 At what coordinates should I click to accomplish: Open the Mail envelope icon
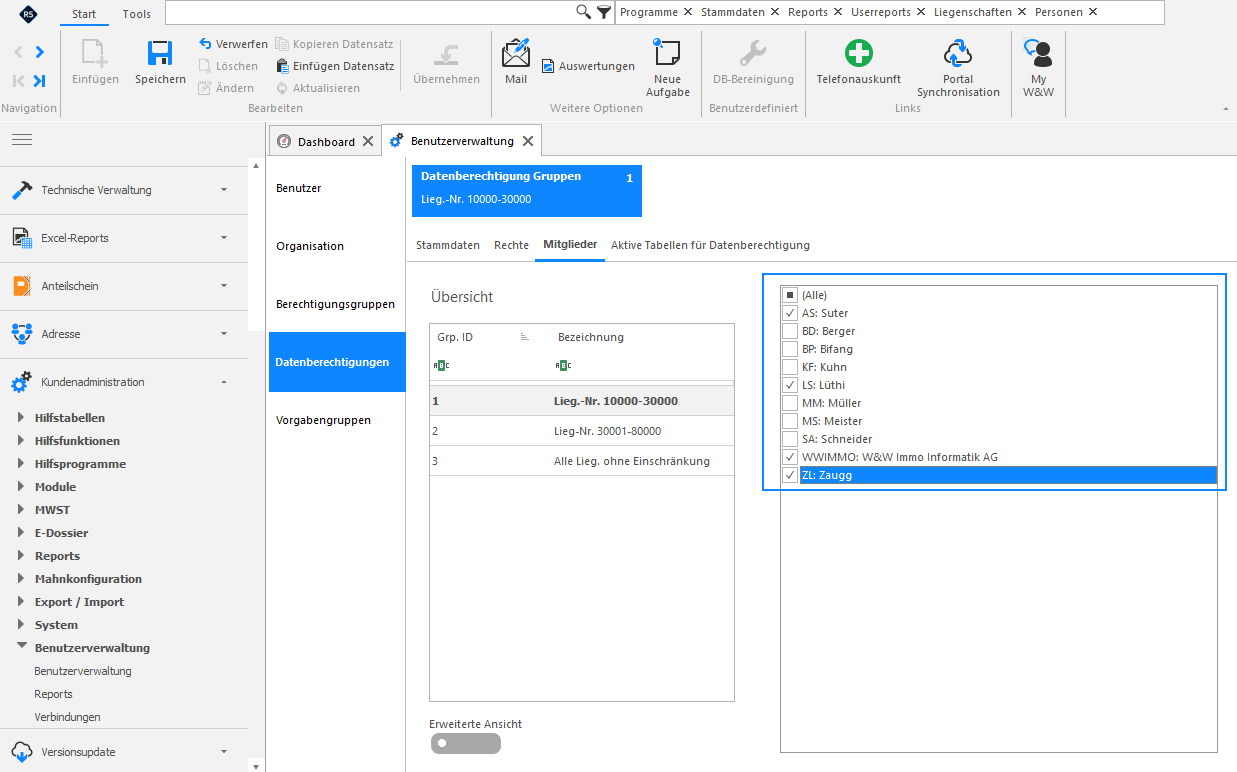[516, 52]
